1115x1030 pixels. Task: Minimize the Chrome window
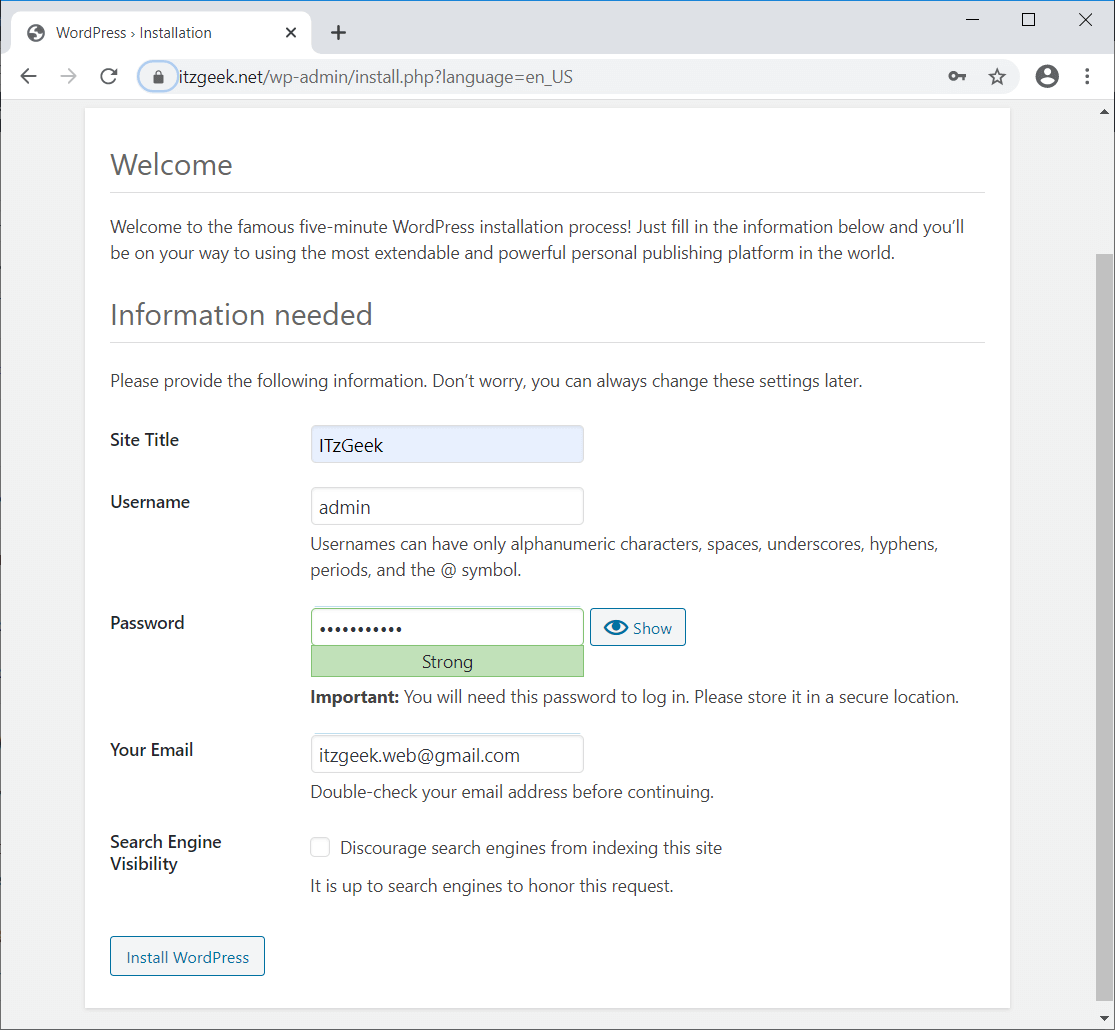[x=973, y=20]
